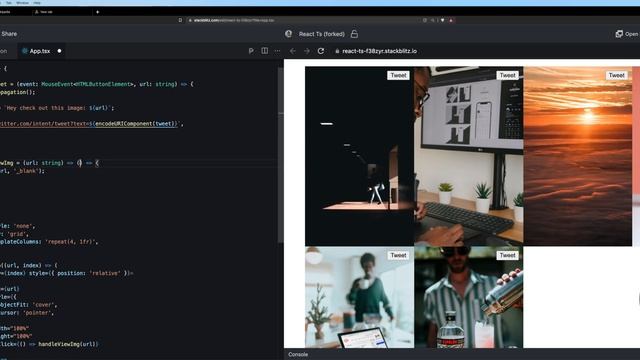
Task: Format code with the Prettier icon
Action: [x=251, y=51]
